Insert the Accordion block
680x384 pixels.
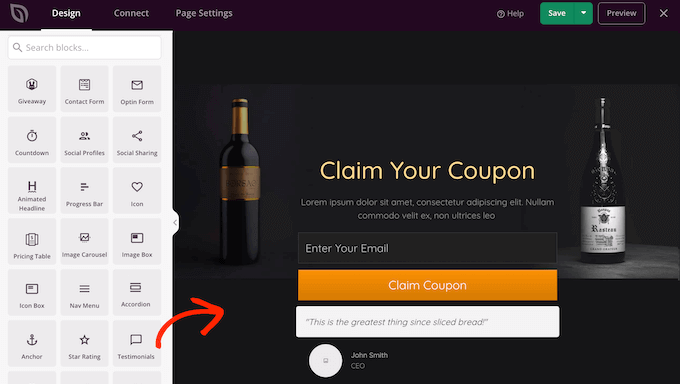137,292
